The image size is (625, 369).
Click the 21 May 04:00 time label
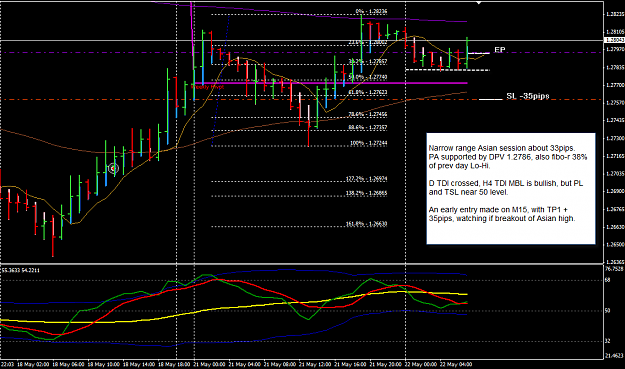tap(244, 365)
